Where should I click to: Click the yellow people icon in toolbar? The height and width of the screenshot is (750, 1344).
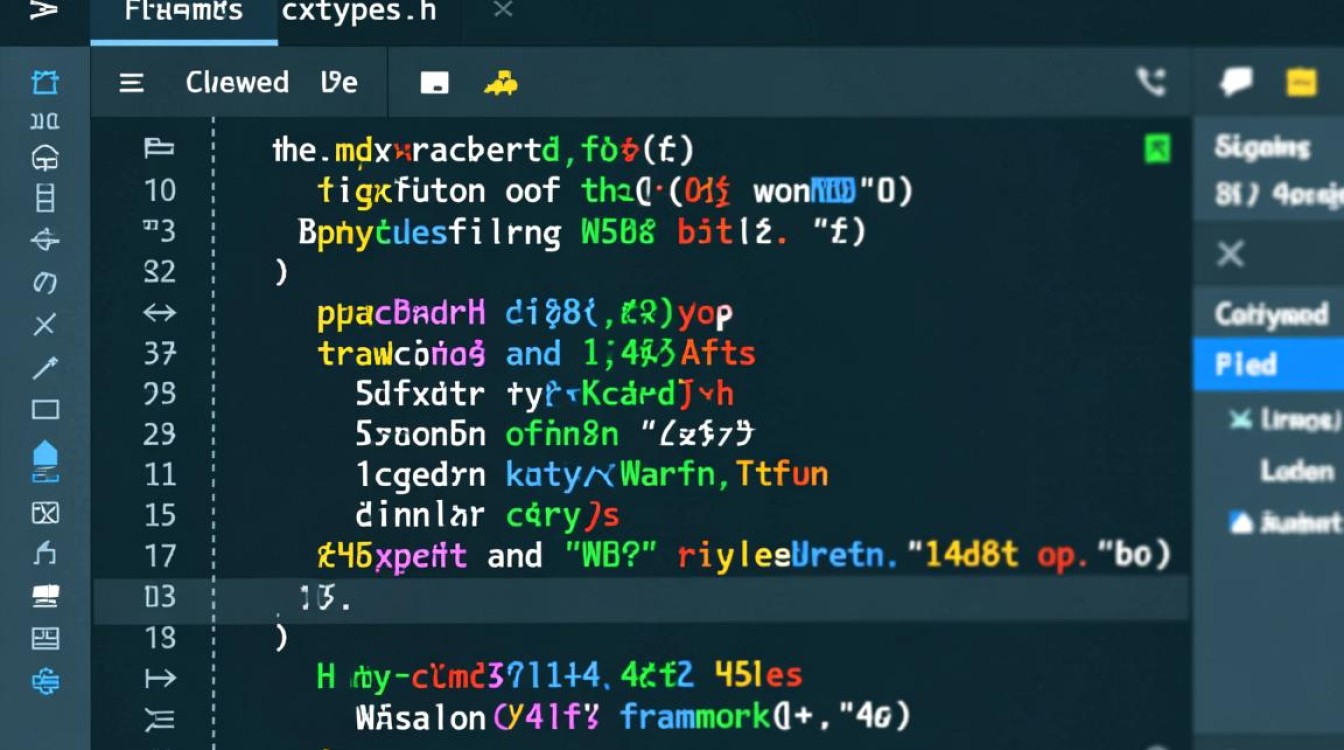coord(500,84)
